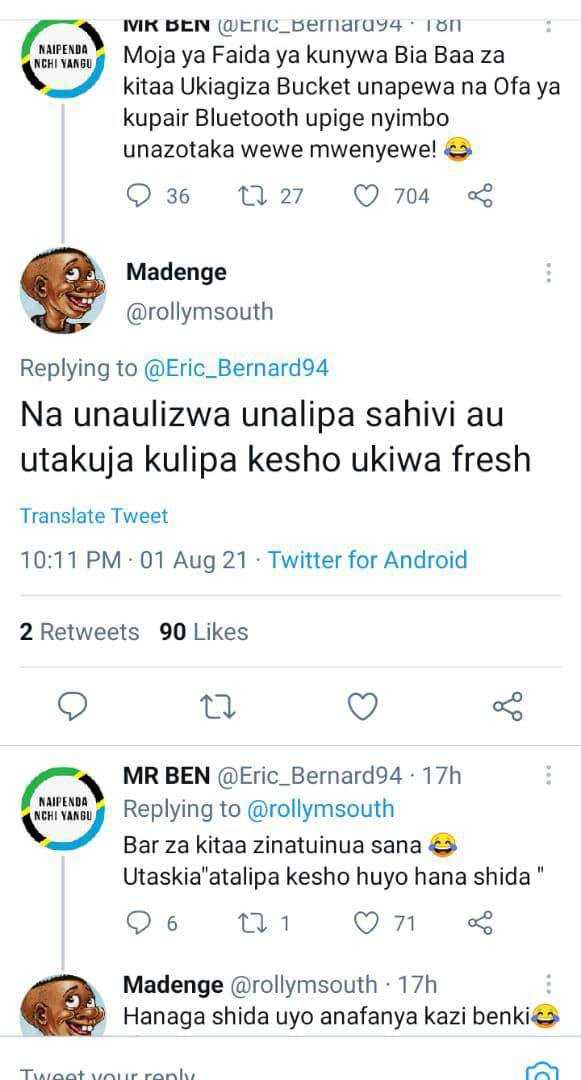
Task: Open replies on the Bia Baa tweet
Action: coord(158,196)
